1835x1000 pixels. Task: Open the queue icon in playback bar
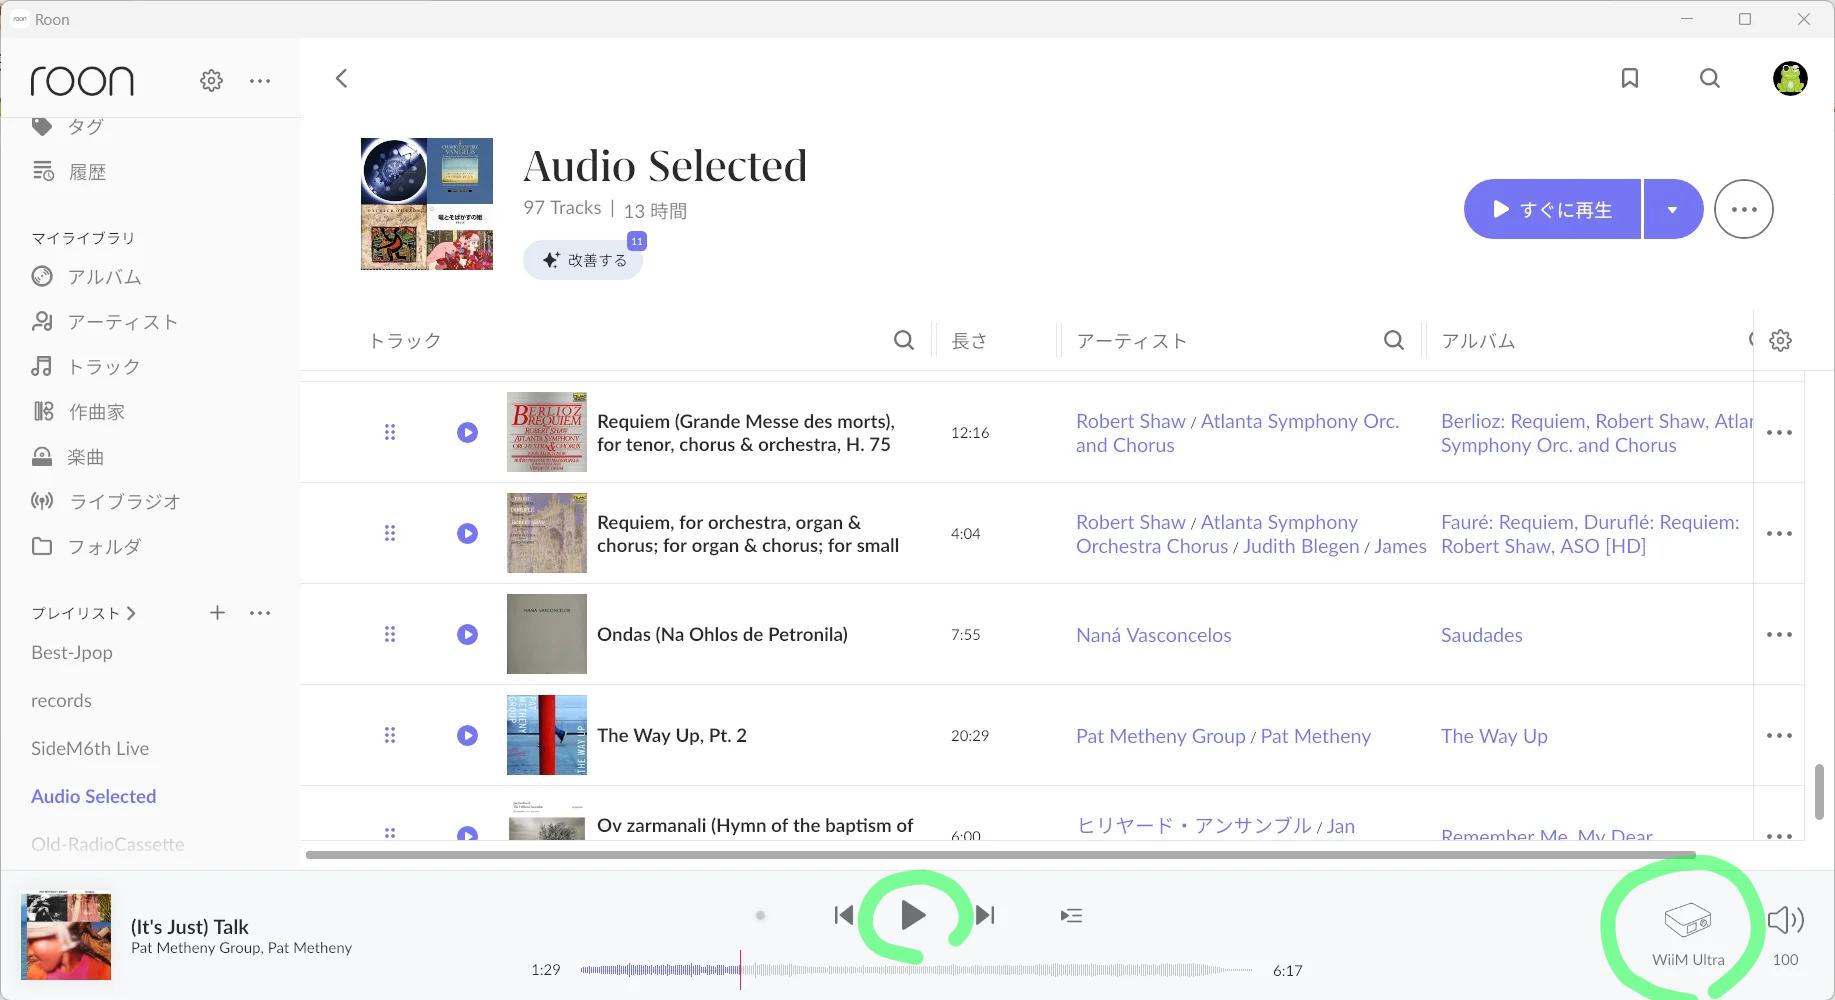(1071, 915)
